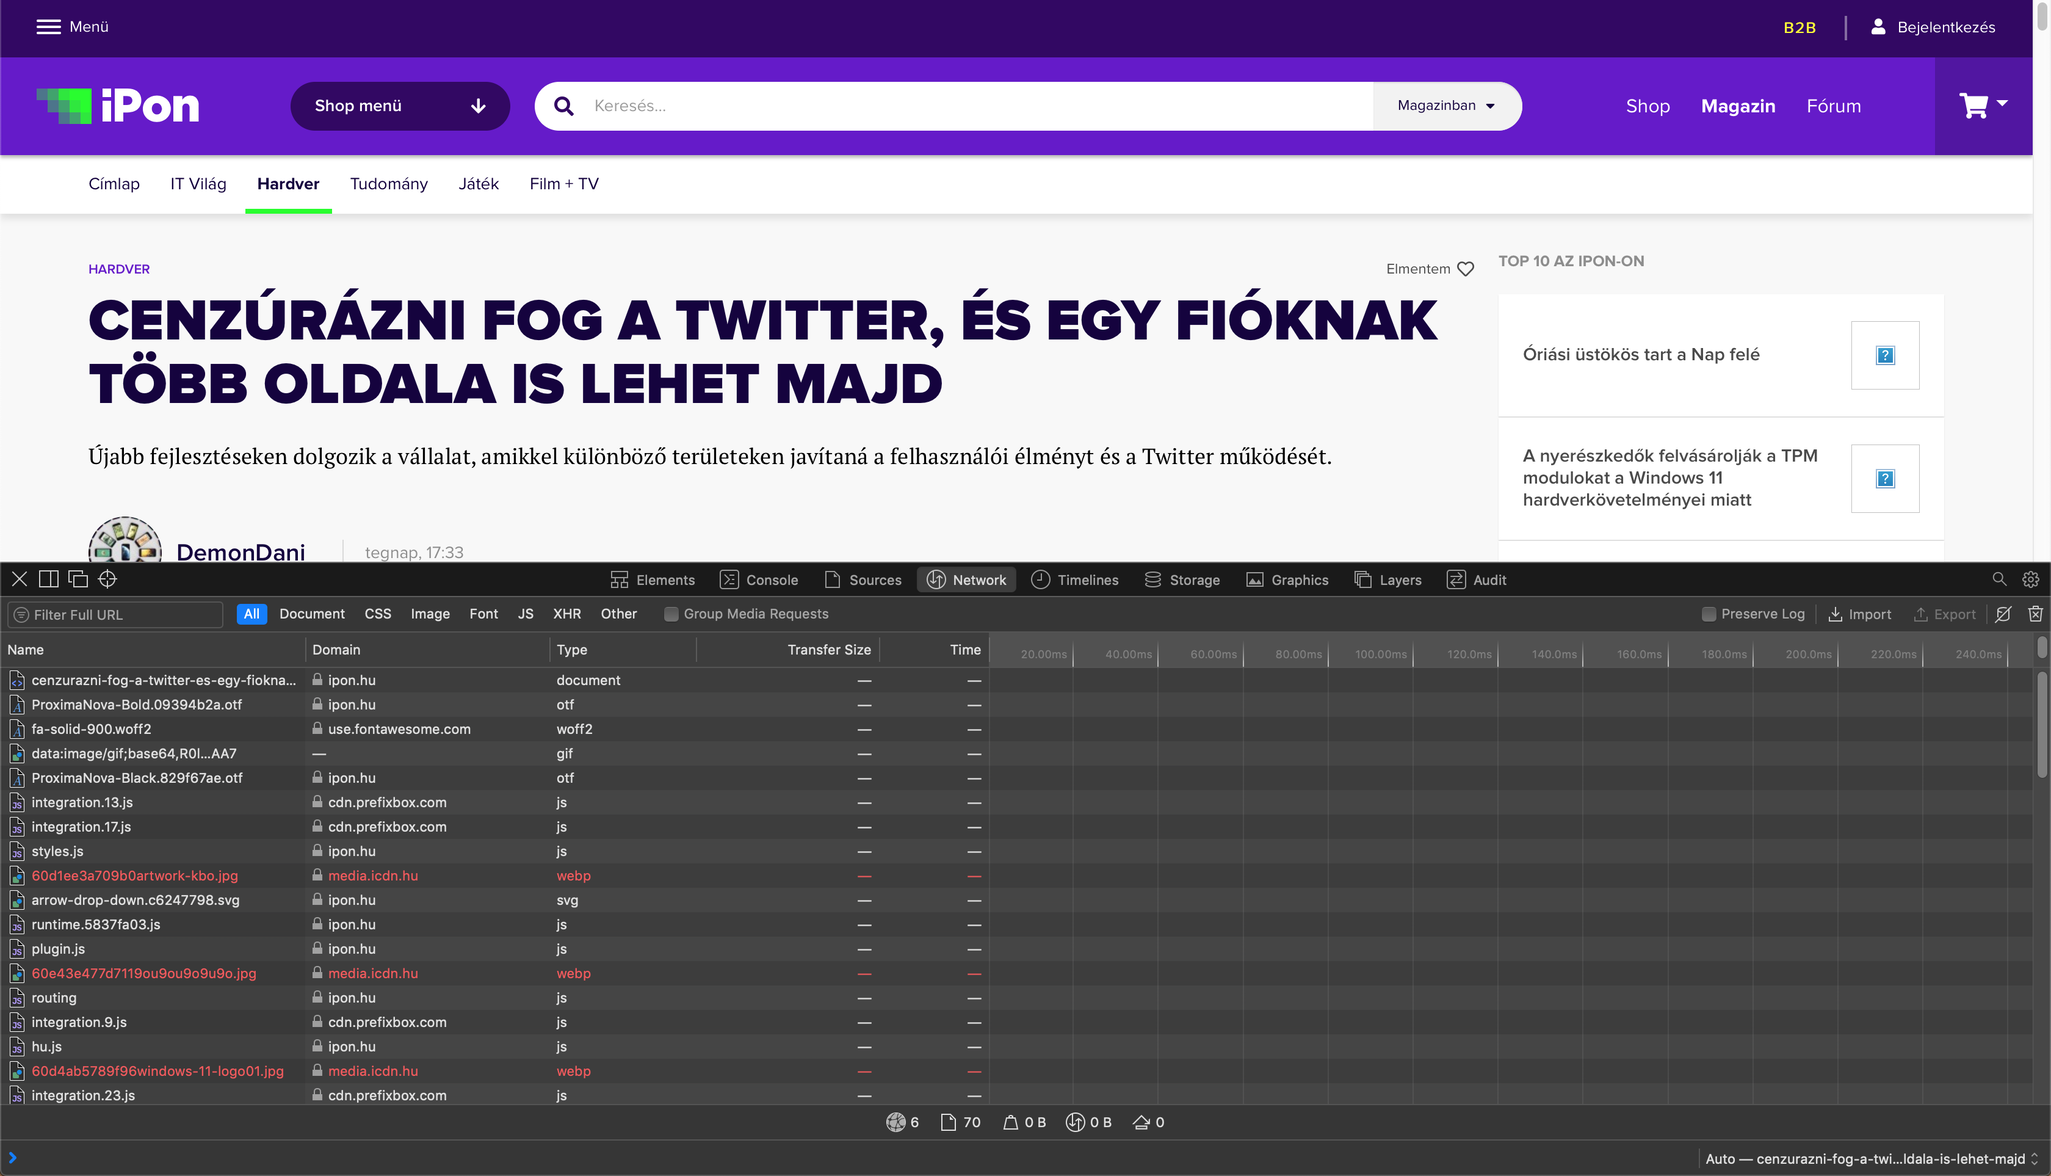This screenshot has height=1176, width=2051.
Task: Filter network by Other
Action: pyautogui.click(x=619, y=614)
